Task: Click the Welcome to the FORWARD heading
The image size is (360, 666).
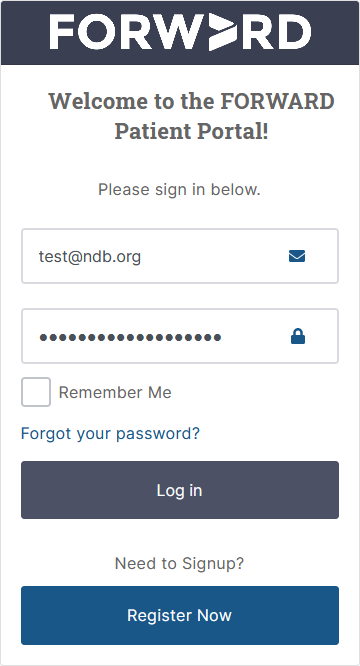Action: coord(191,101)
